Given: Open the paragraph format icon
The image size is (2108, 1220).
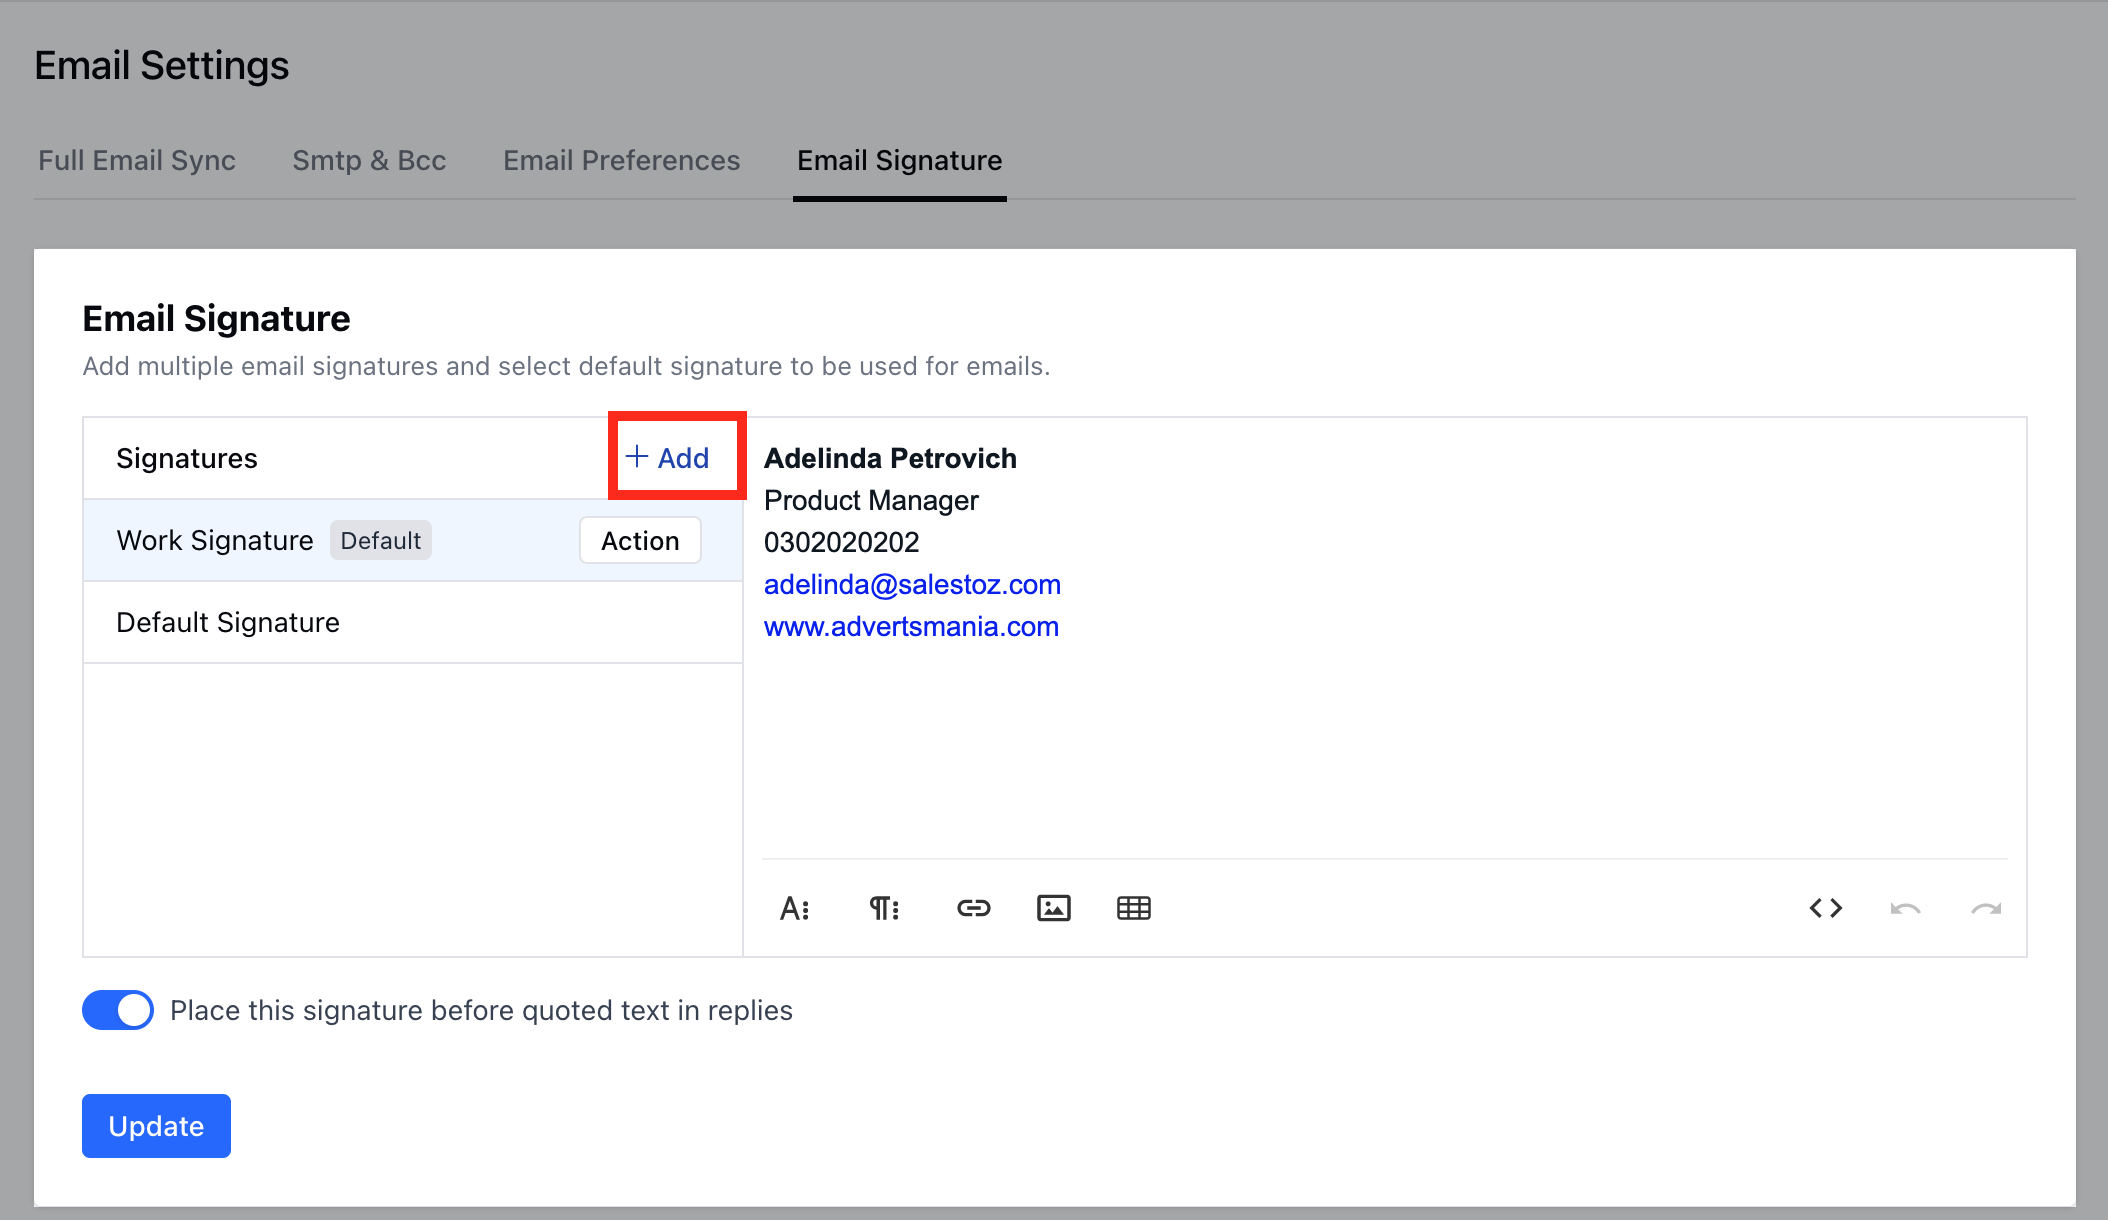Looking at the screenshot, I should [884, 908].
